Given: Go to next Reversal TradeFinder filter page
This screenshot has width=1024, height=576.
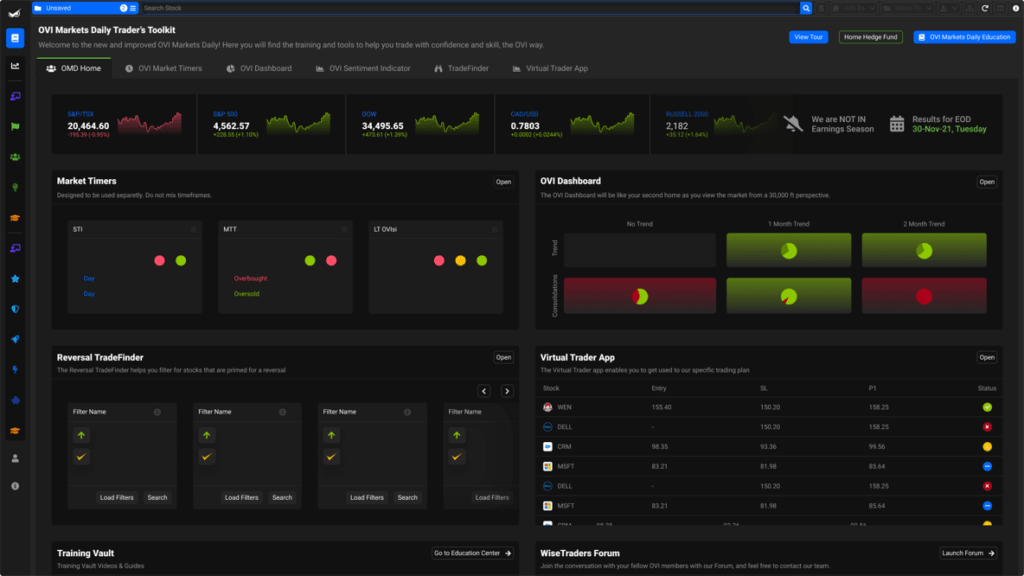Looking at the screenshot, I should coord(507,391).
